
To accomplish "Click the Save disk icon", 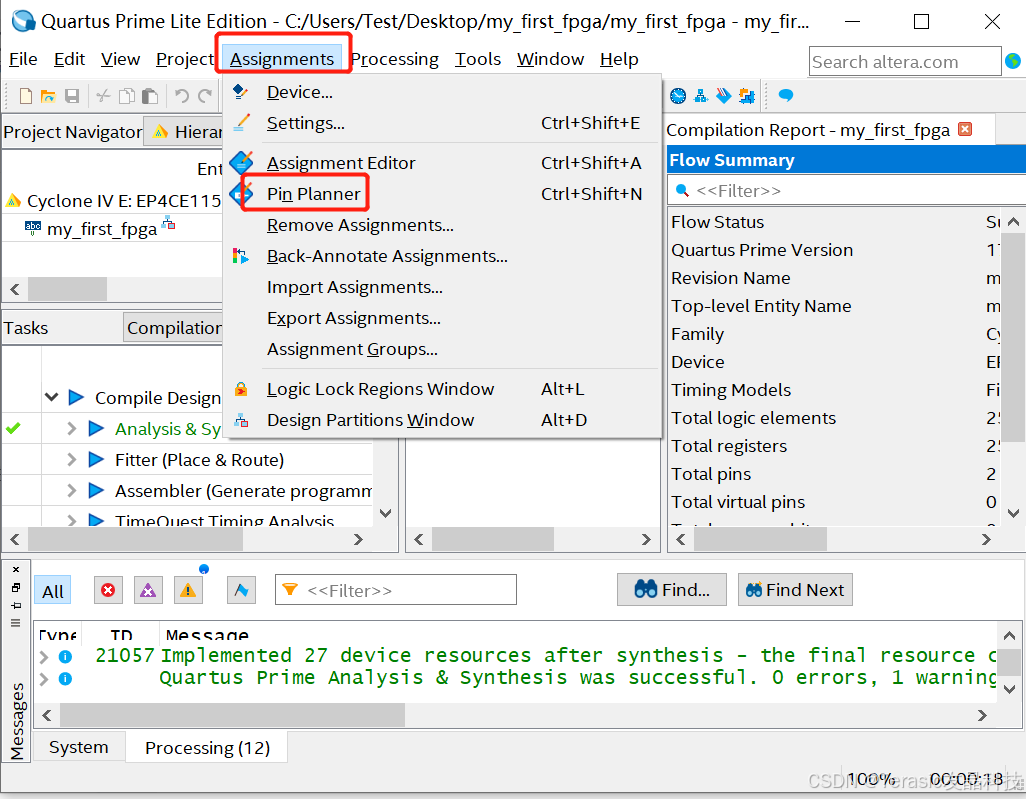I will click(x=72, y=96).
